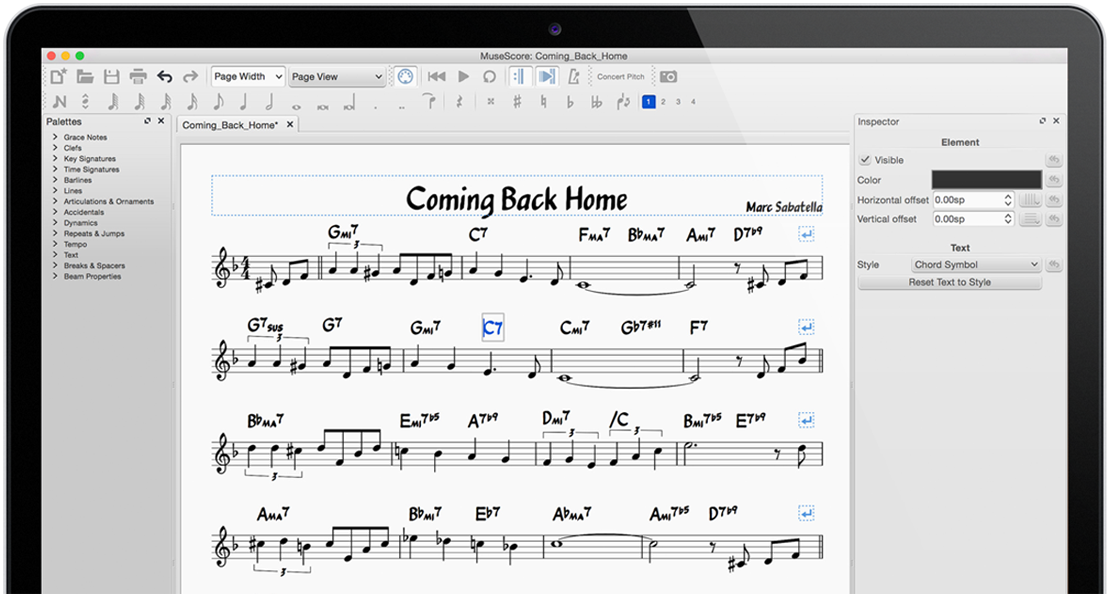Open the Page Width zoom dropdown

(247, 76)
